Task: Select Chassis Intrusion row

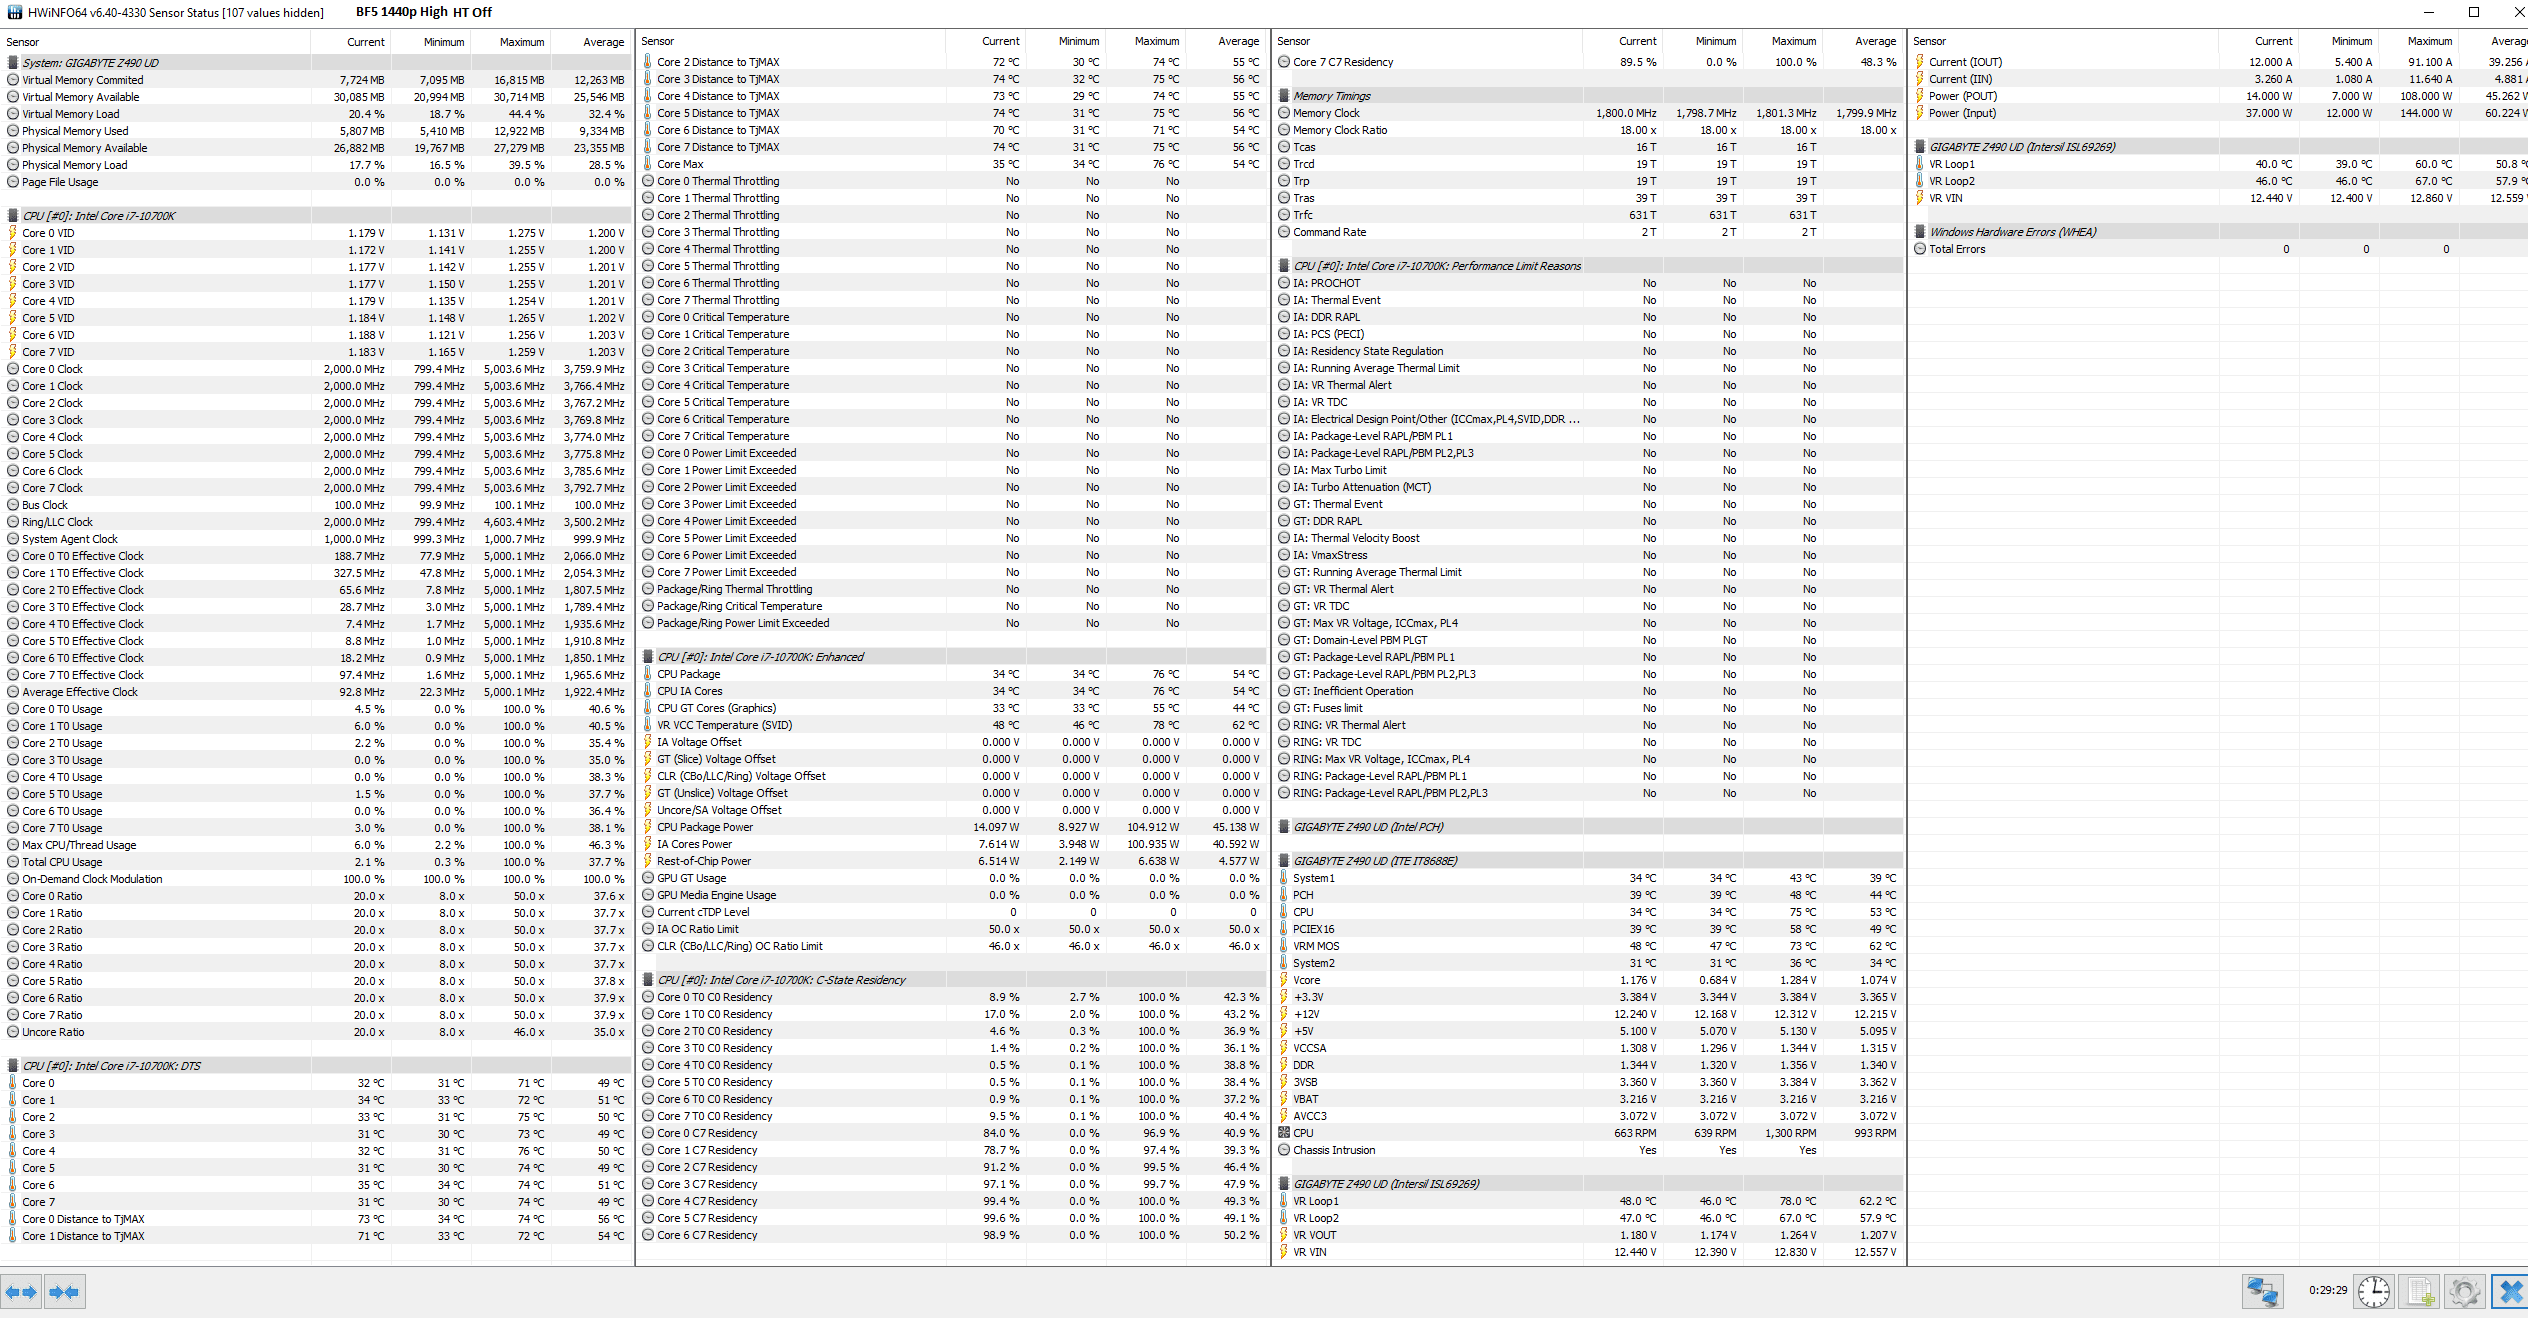Action: coord(1588,1150)
